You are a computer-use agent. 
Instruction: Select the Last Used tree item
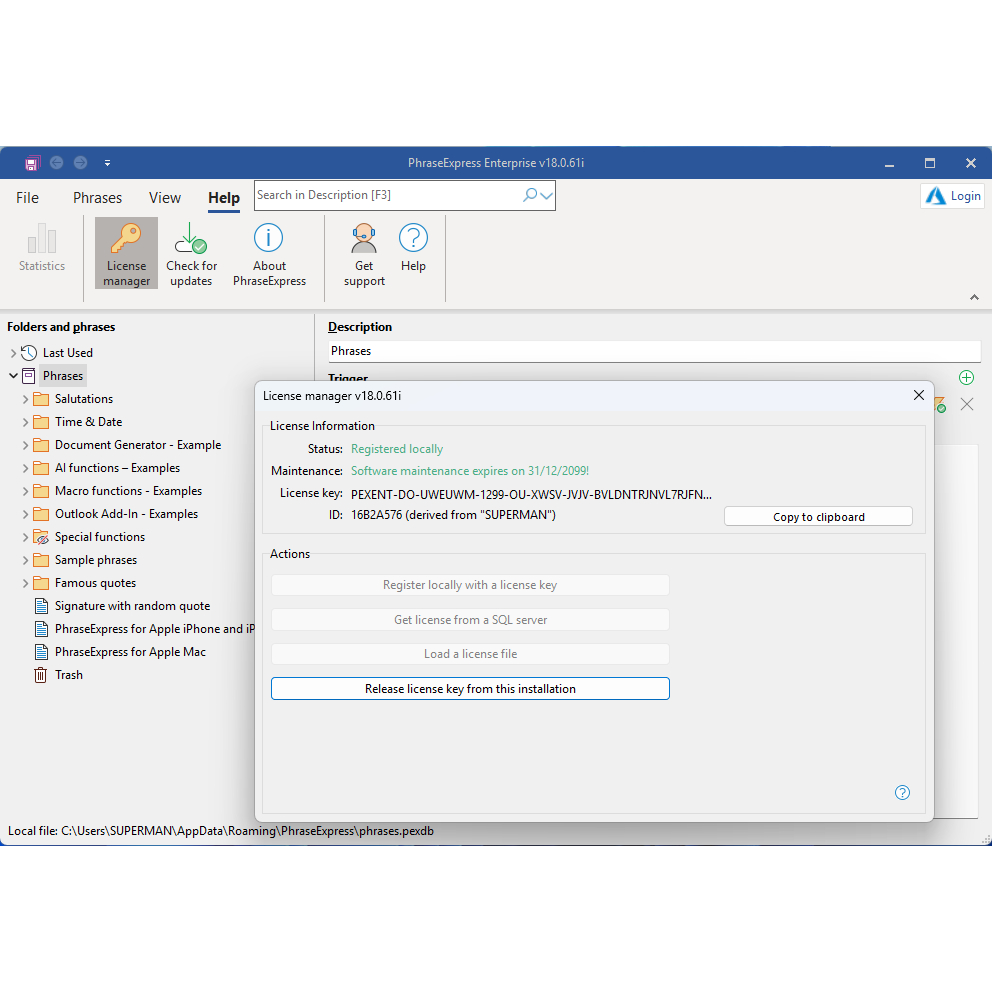coord(68,353)
